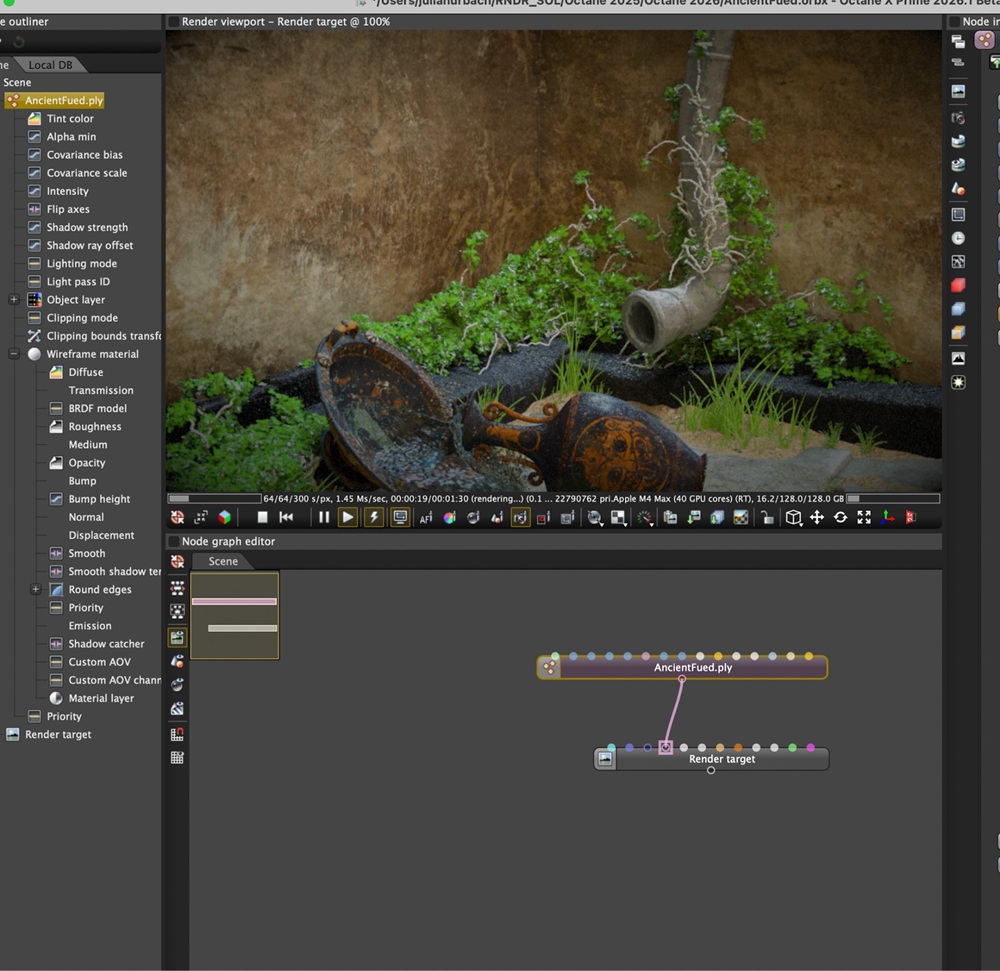Toggle the AF auto-focus picker button

click(426, 518)
